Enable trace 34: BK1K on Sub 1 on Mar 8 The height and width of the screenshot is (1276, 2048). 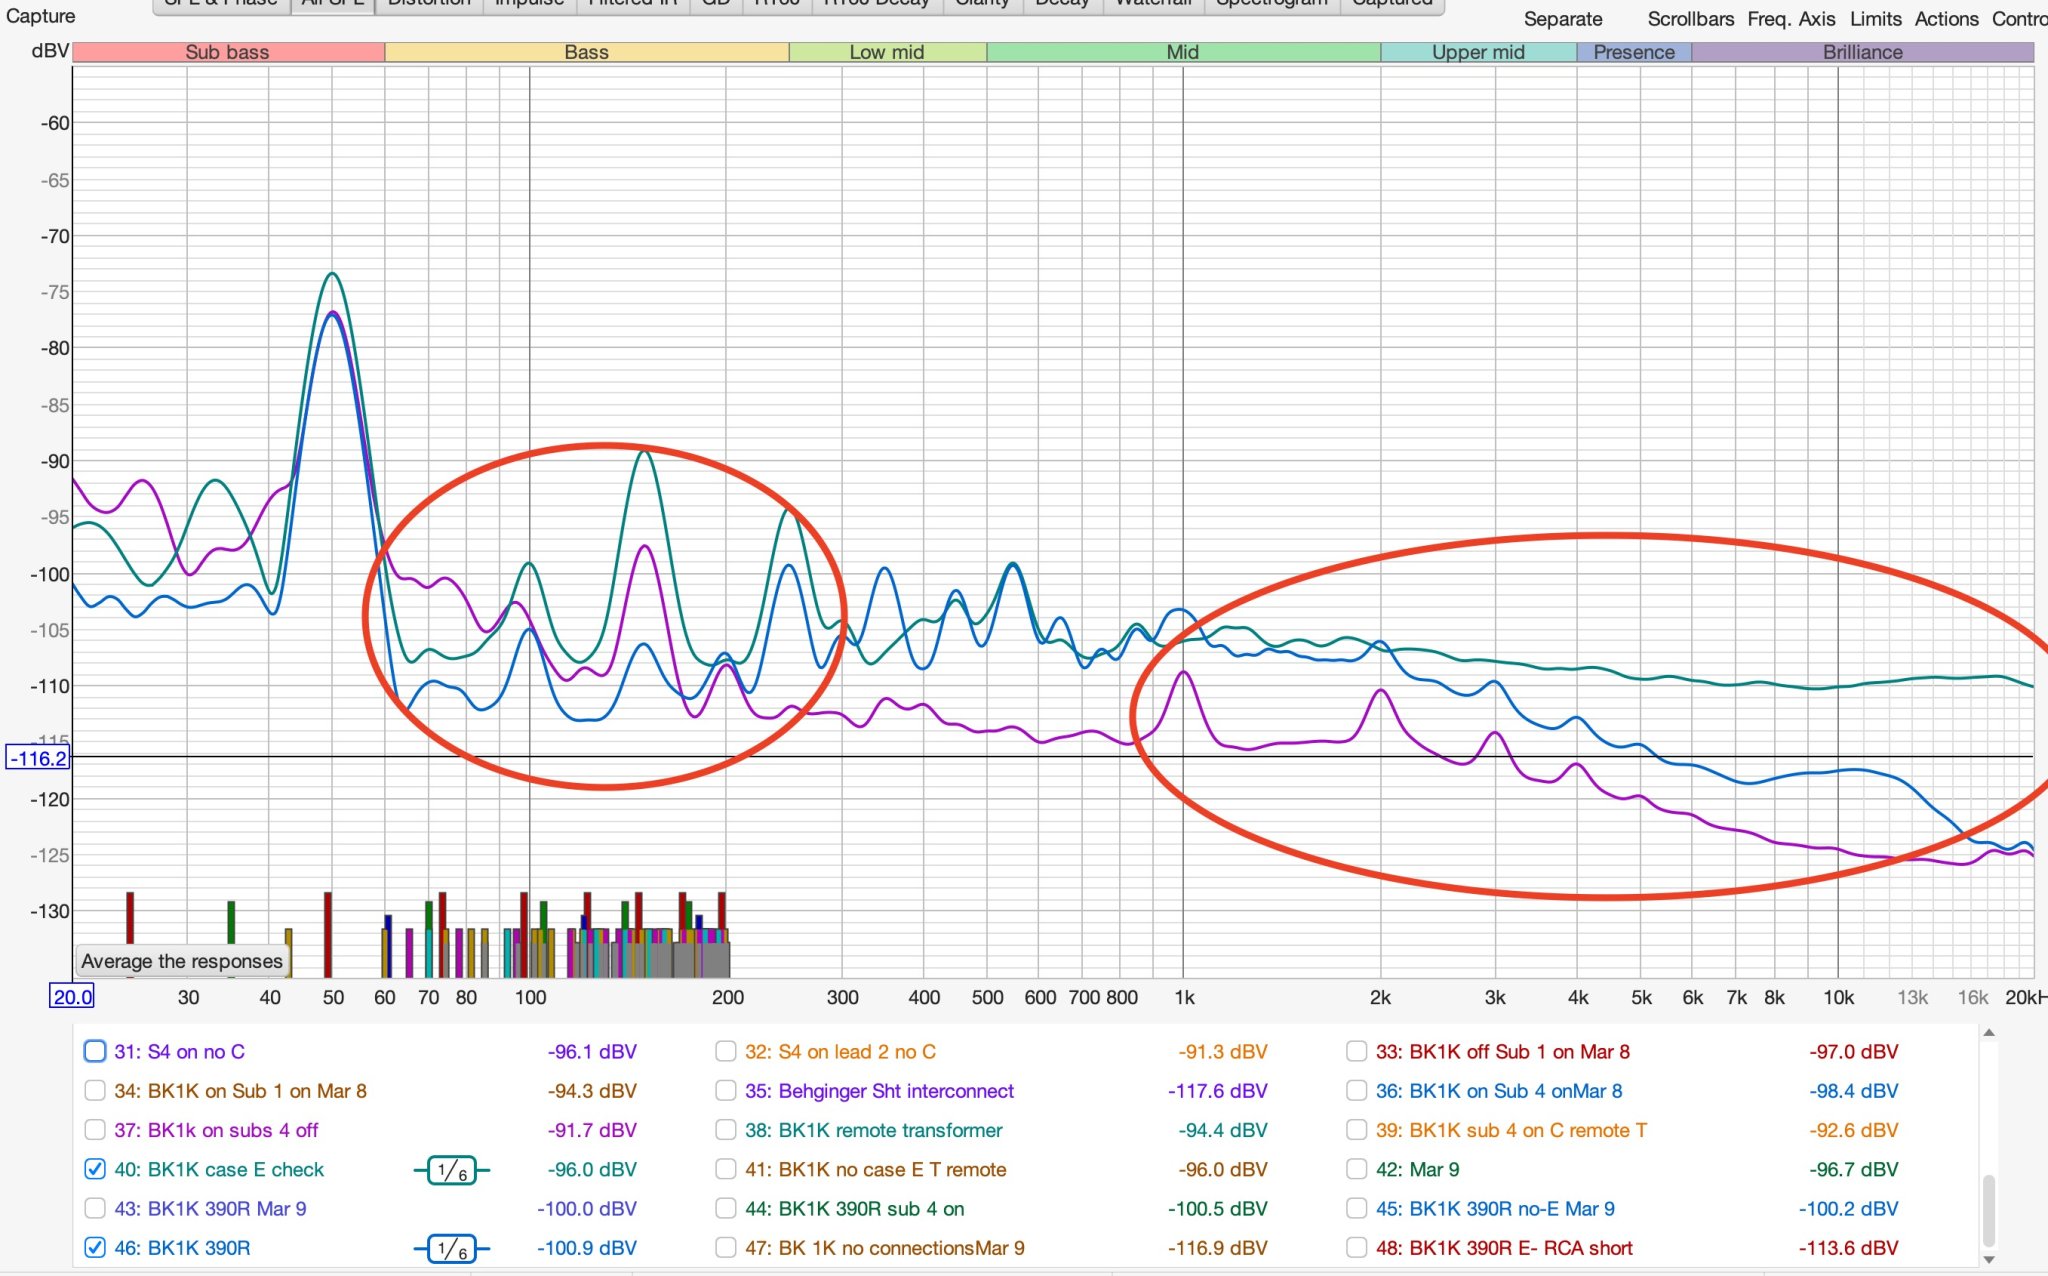95,1090
